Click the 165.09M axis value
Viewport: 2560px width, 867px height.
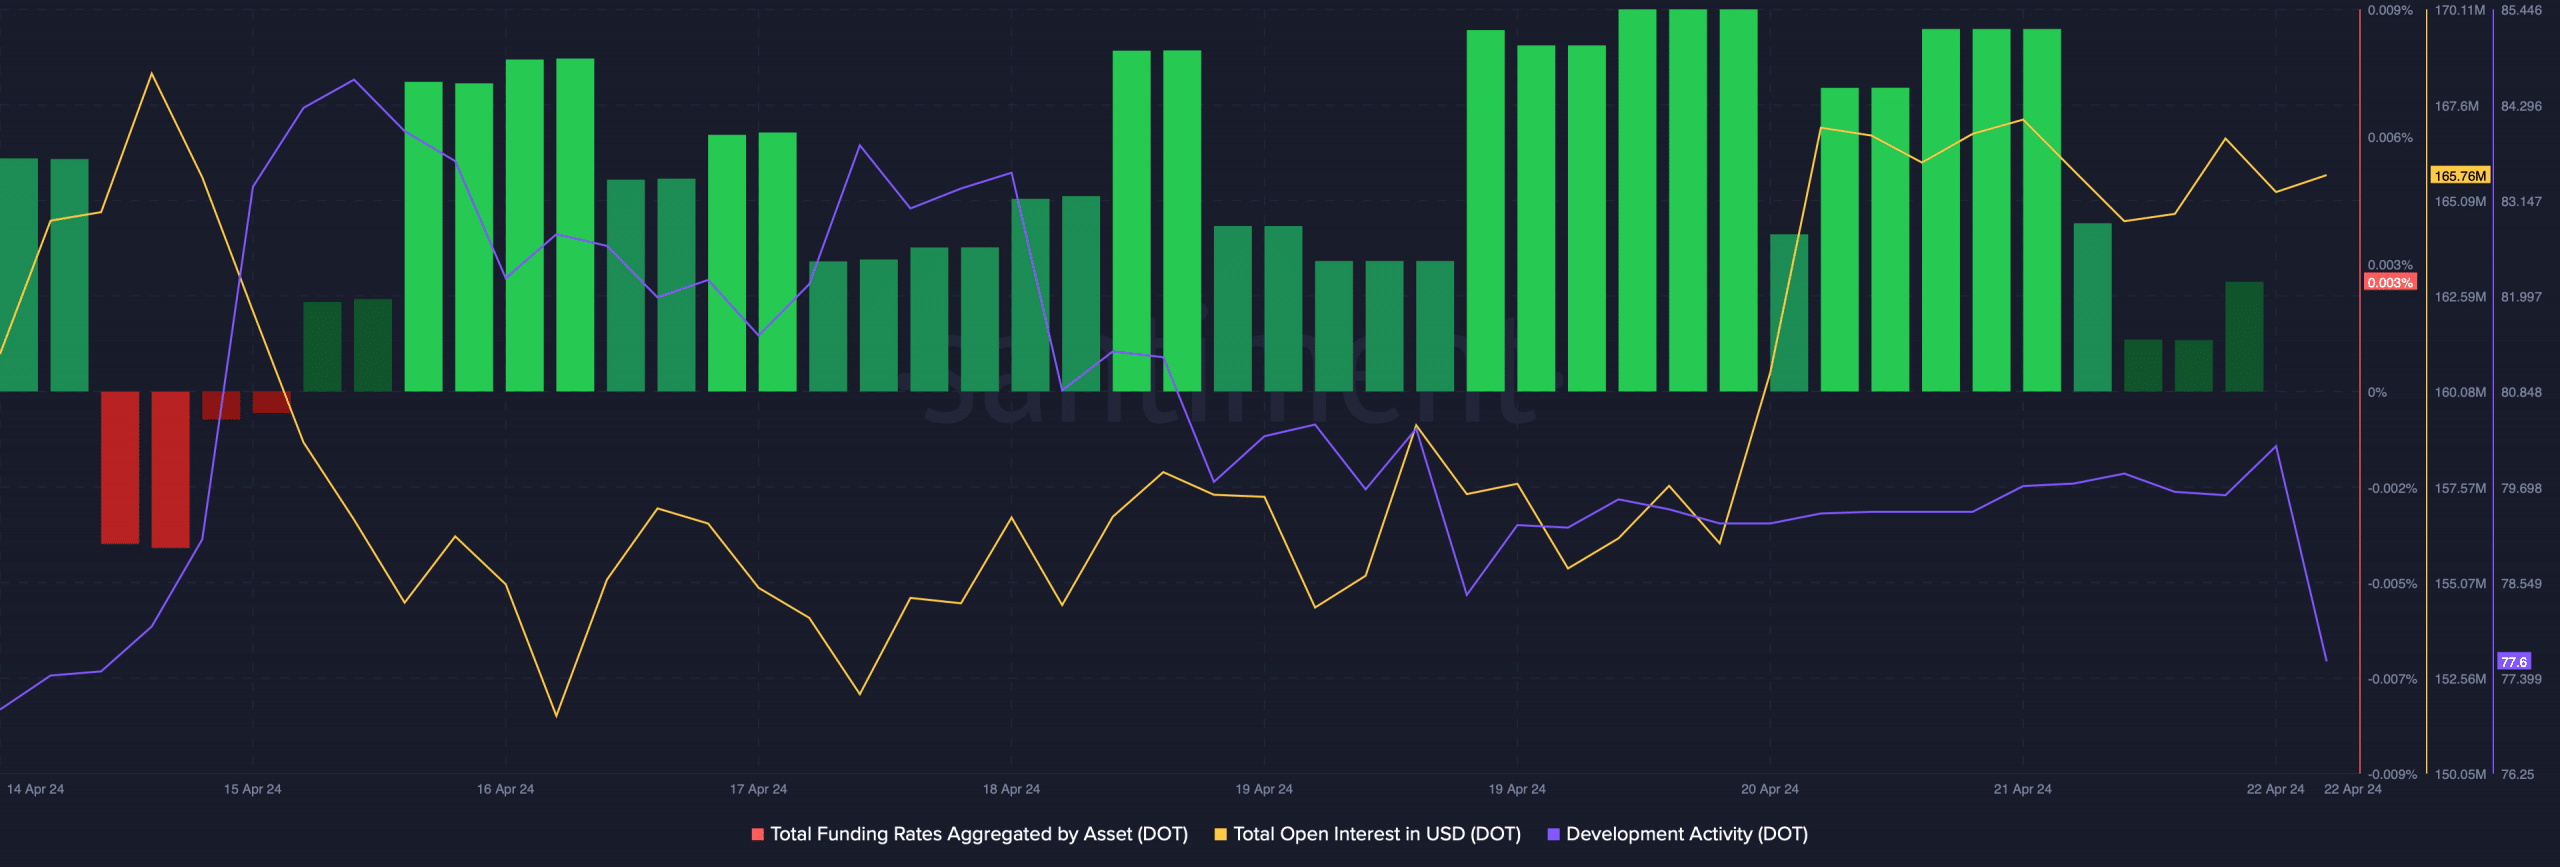pos(2460,202)
